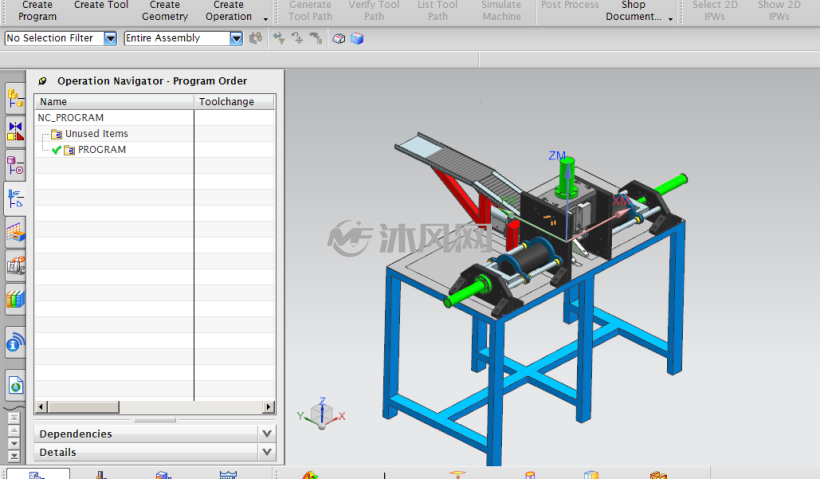Open the globe document sidebar tab
This screenshot has width=820, height=479.
pos(15,386)
